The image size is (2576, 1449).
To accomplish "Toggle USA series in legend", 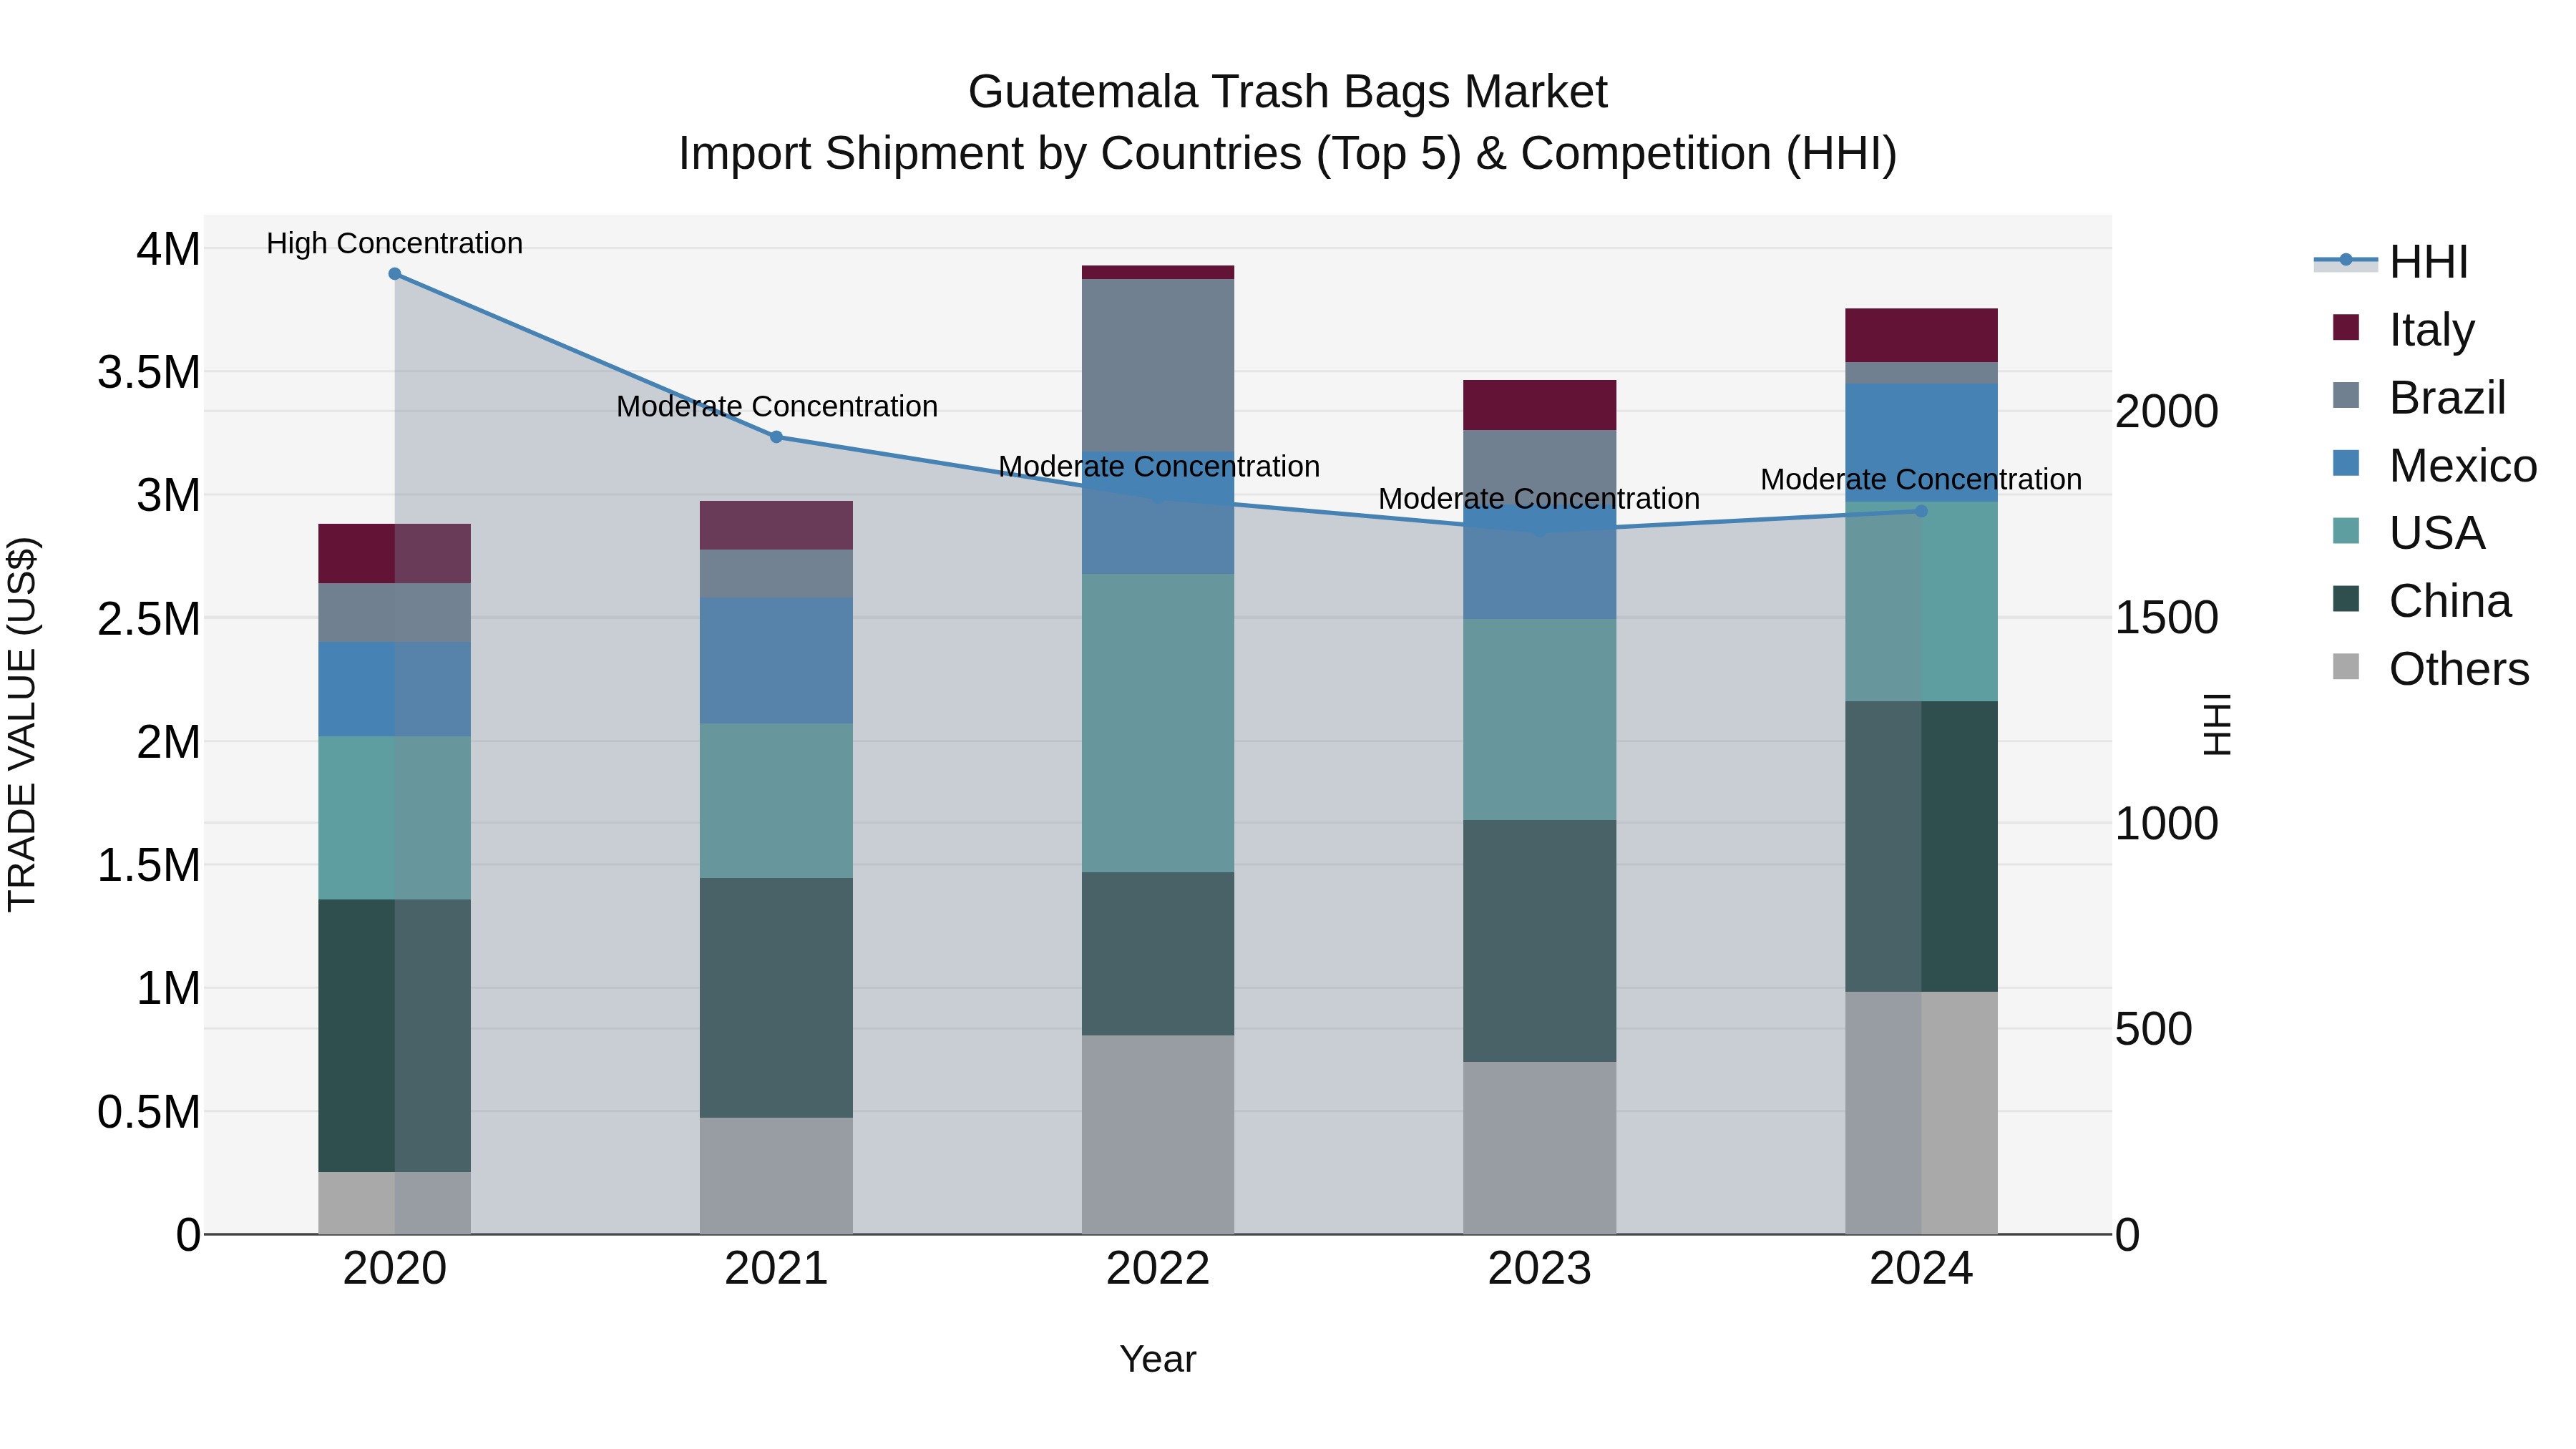I will [x=2408, y=533].
